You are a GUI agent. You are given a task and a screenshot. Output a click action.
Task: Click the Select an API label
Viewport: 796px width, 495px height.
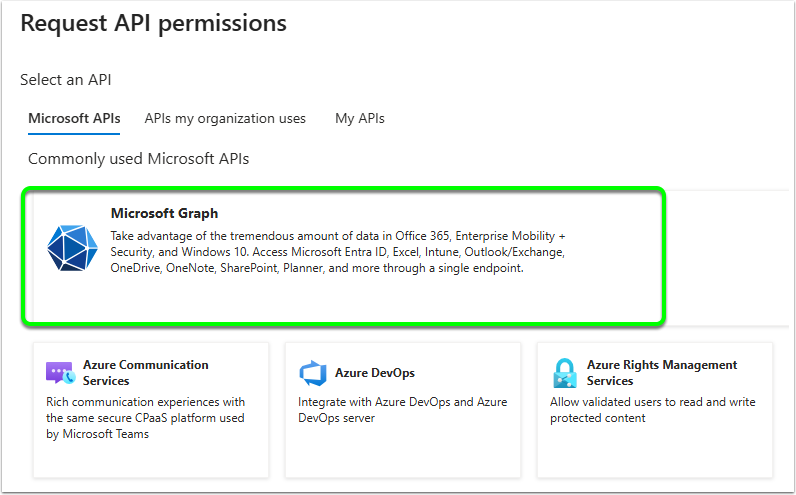(x=65, y=80)
